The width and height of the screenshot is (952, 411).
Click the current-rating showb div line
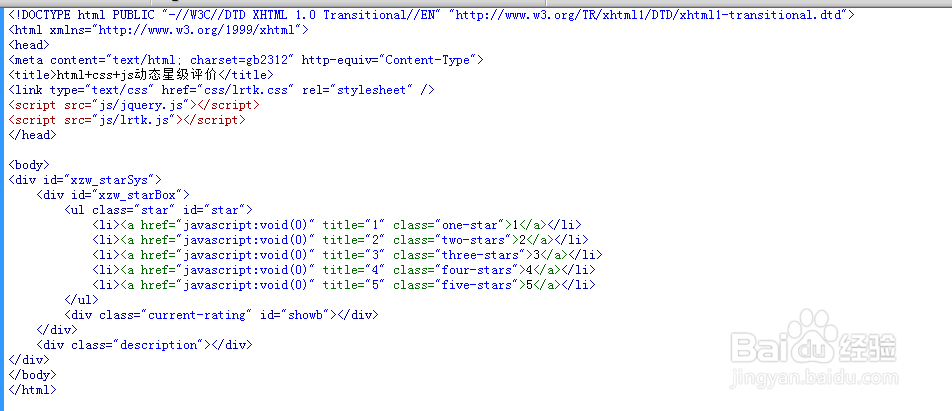point(222,315)
